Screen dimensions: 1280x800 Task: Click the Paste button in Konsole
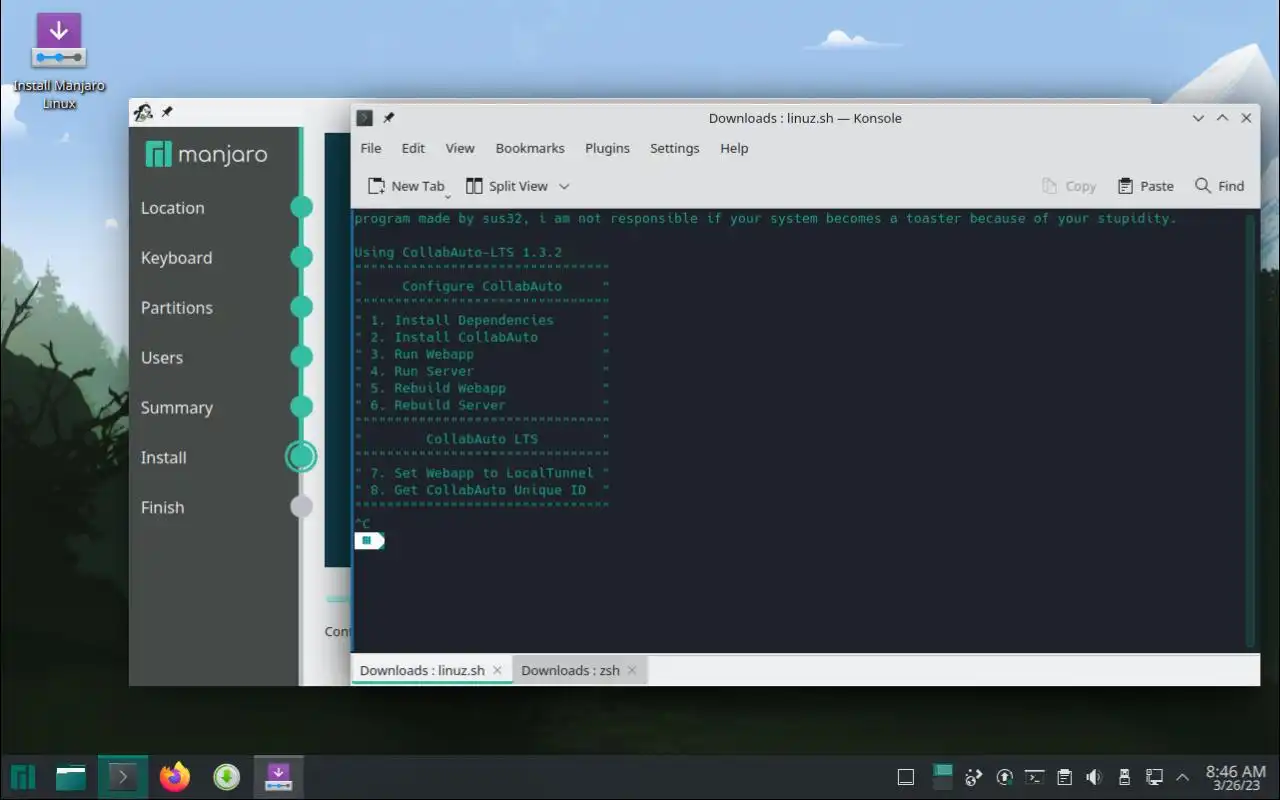(1145, 186)
